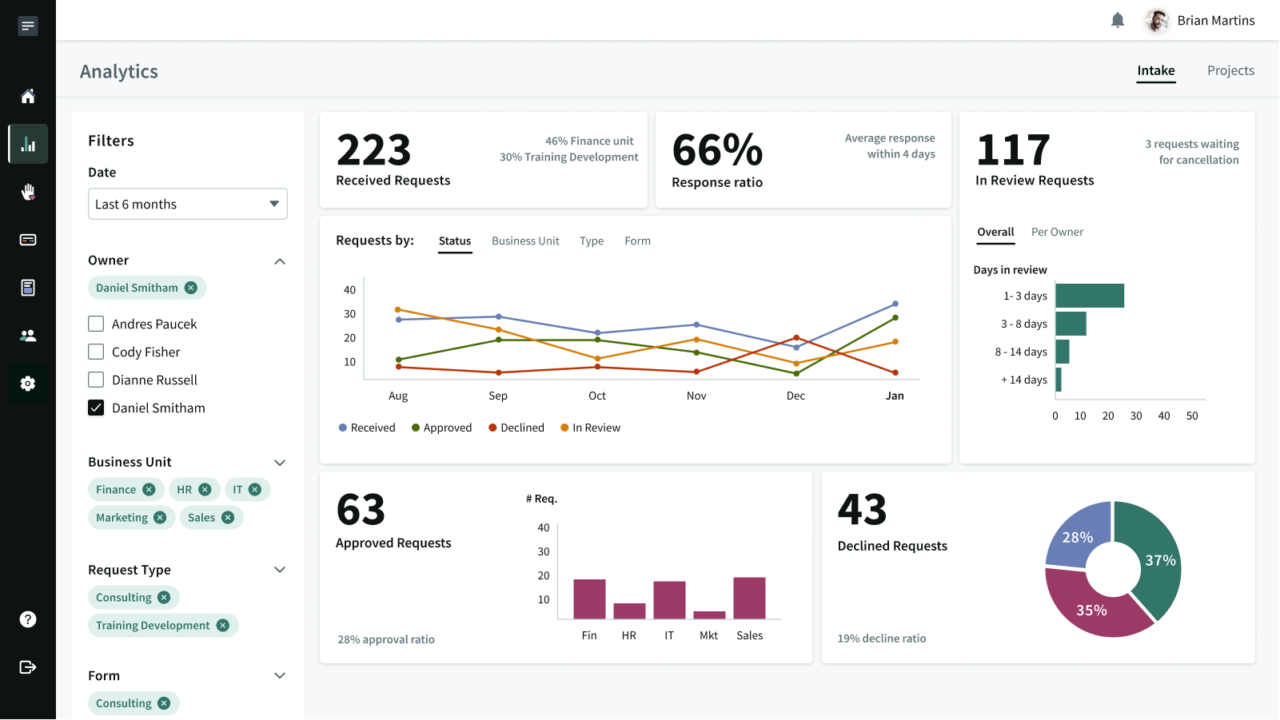Click the people/team icon in sidebar

click(x=28, y=336)
